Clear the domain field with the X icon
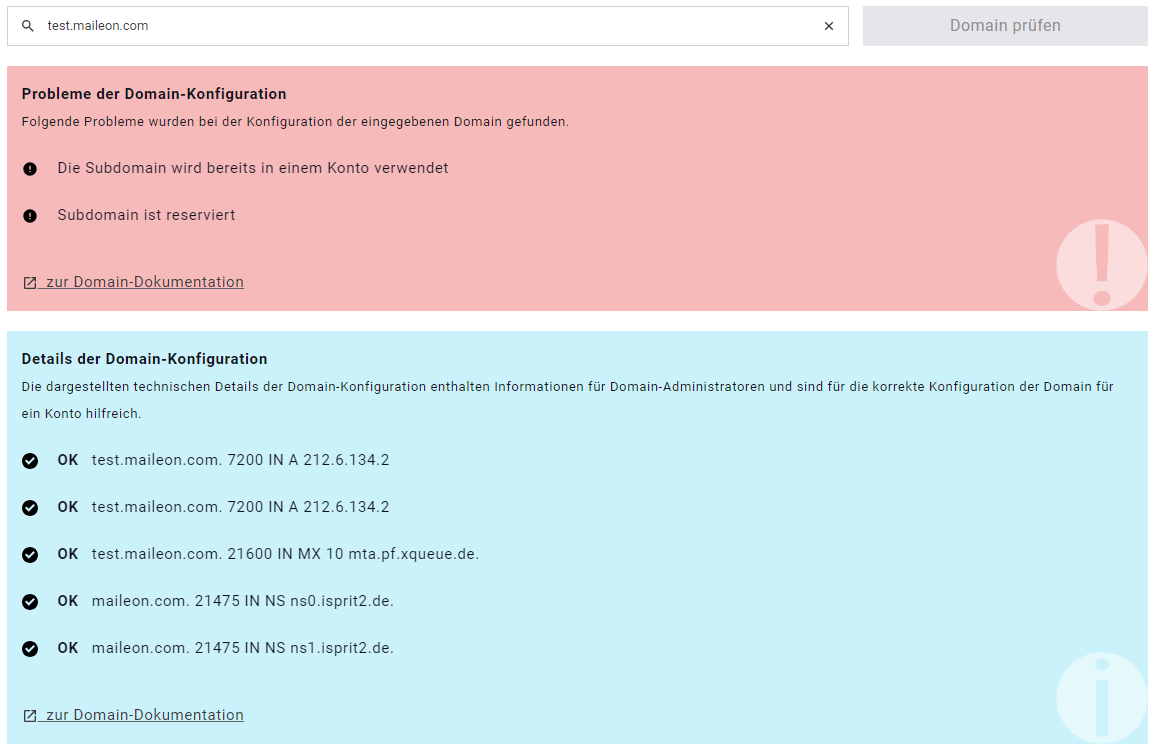Viewport: 1157px width, 752px height. point(829,26)
